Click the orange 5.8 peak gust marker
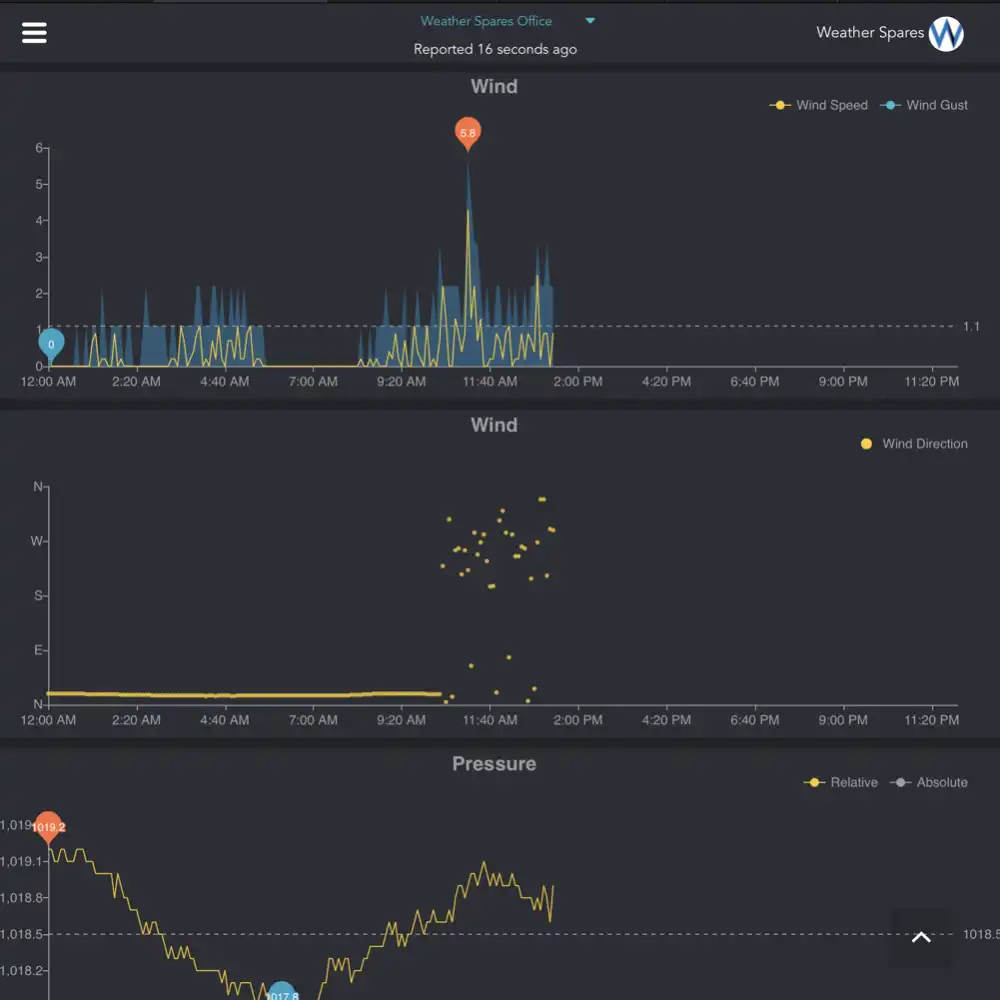The height and width of the screenshot is (1000, 1000). [467, 133]
